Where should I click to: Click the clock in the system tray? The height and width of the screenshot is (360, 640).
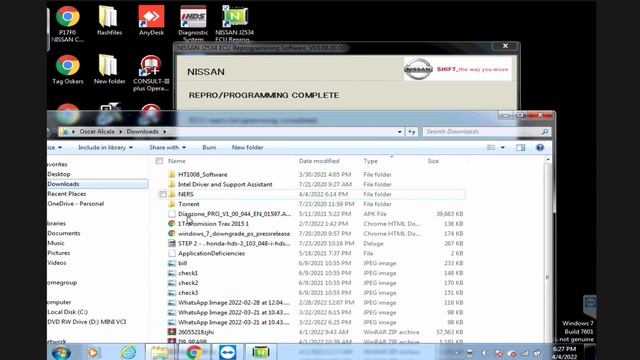(565, 353)
